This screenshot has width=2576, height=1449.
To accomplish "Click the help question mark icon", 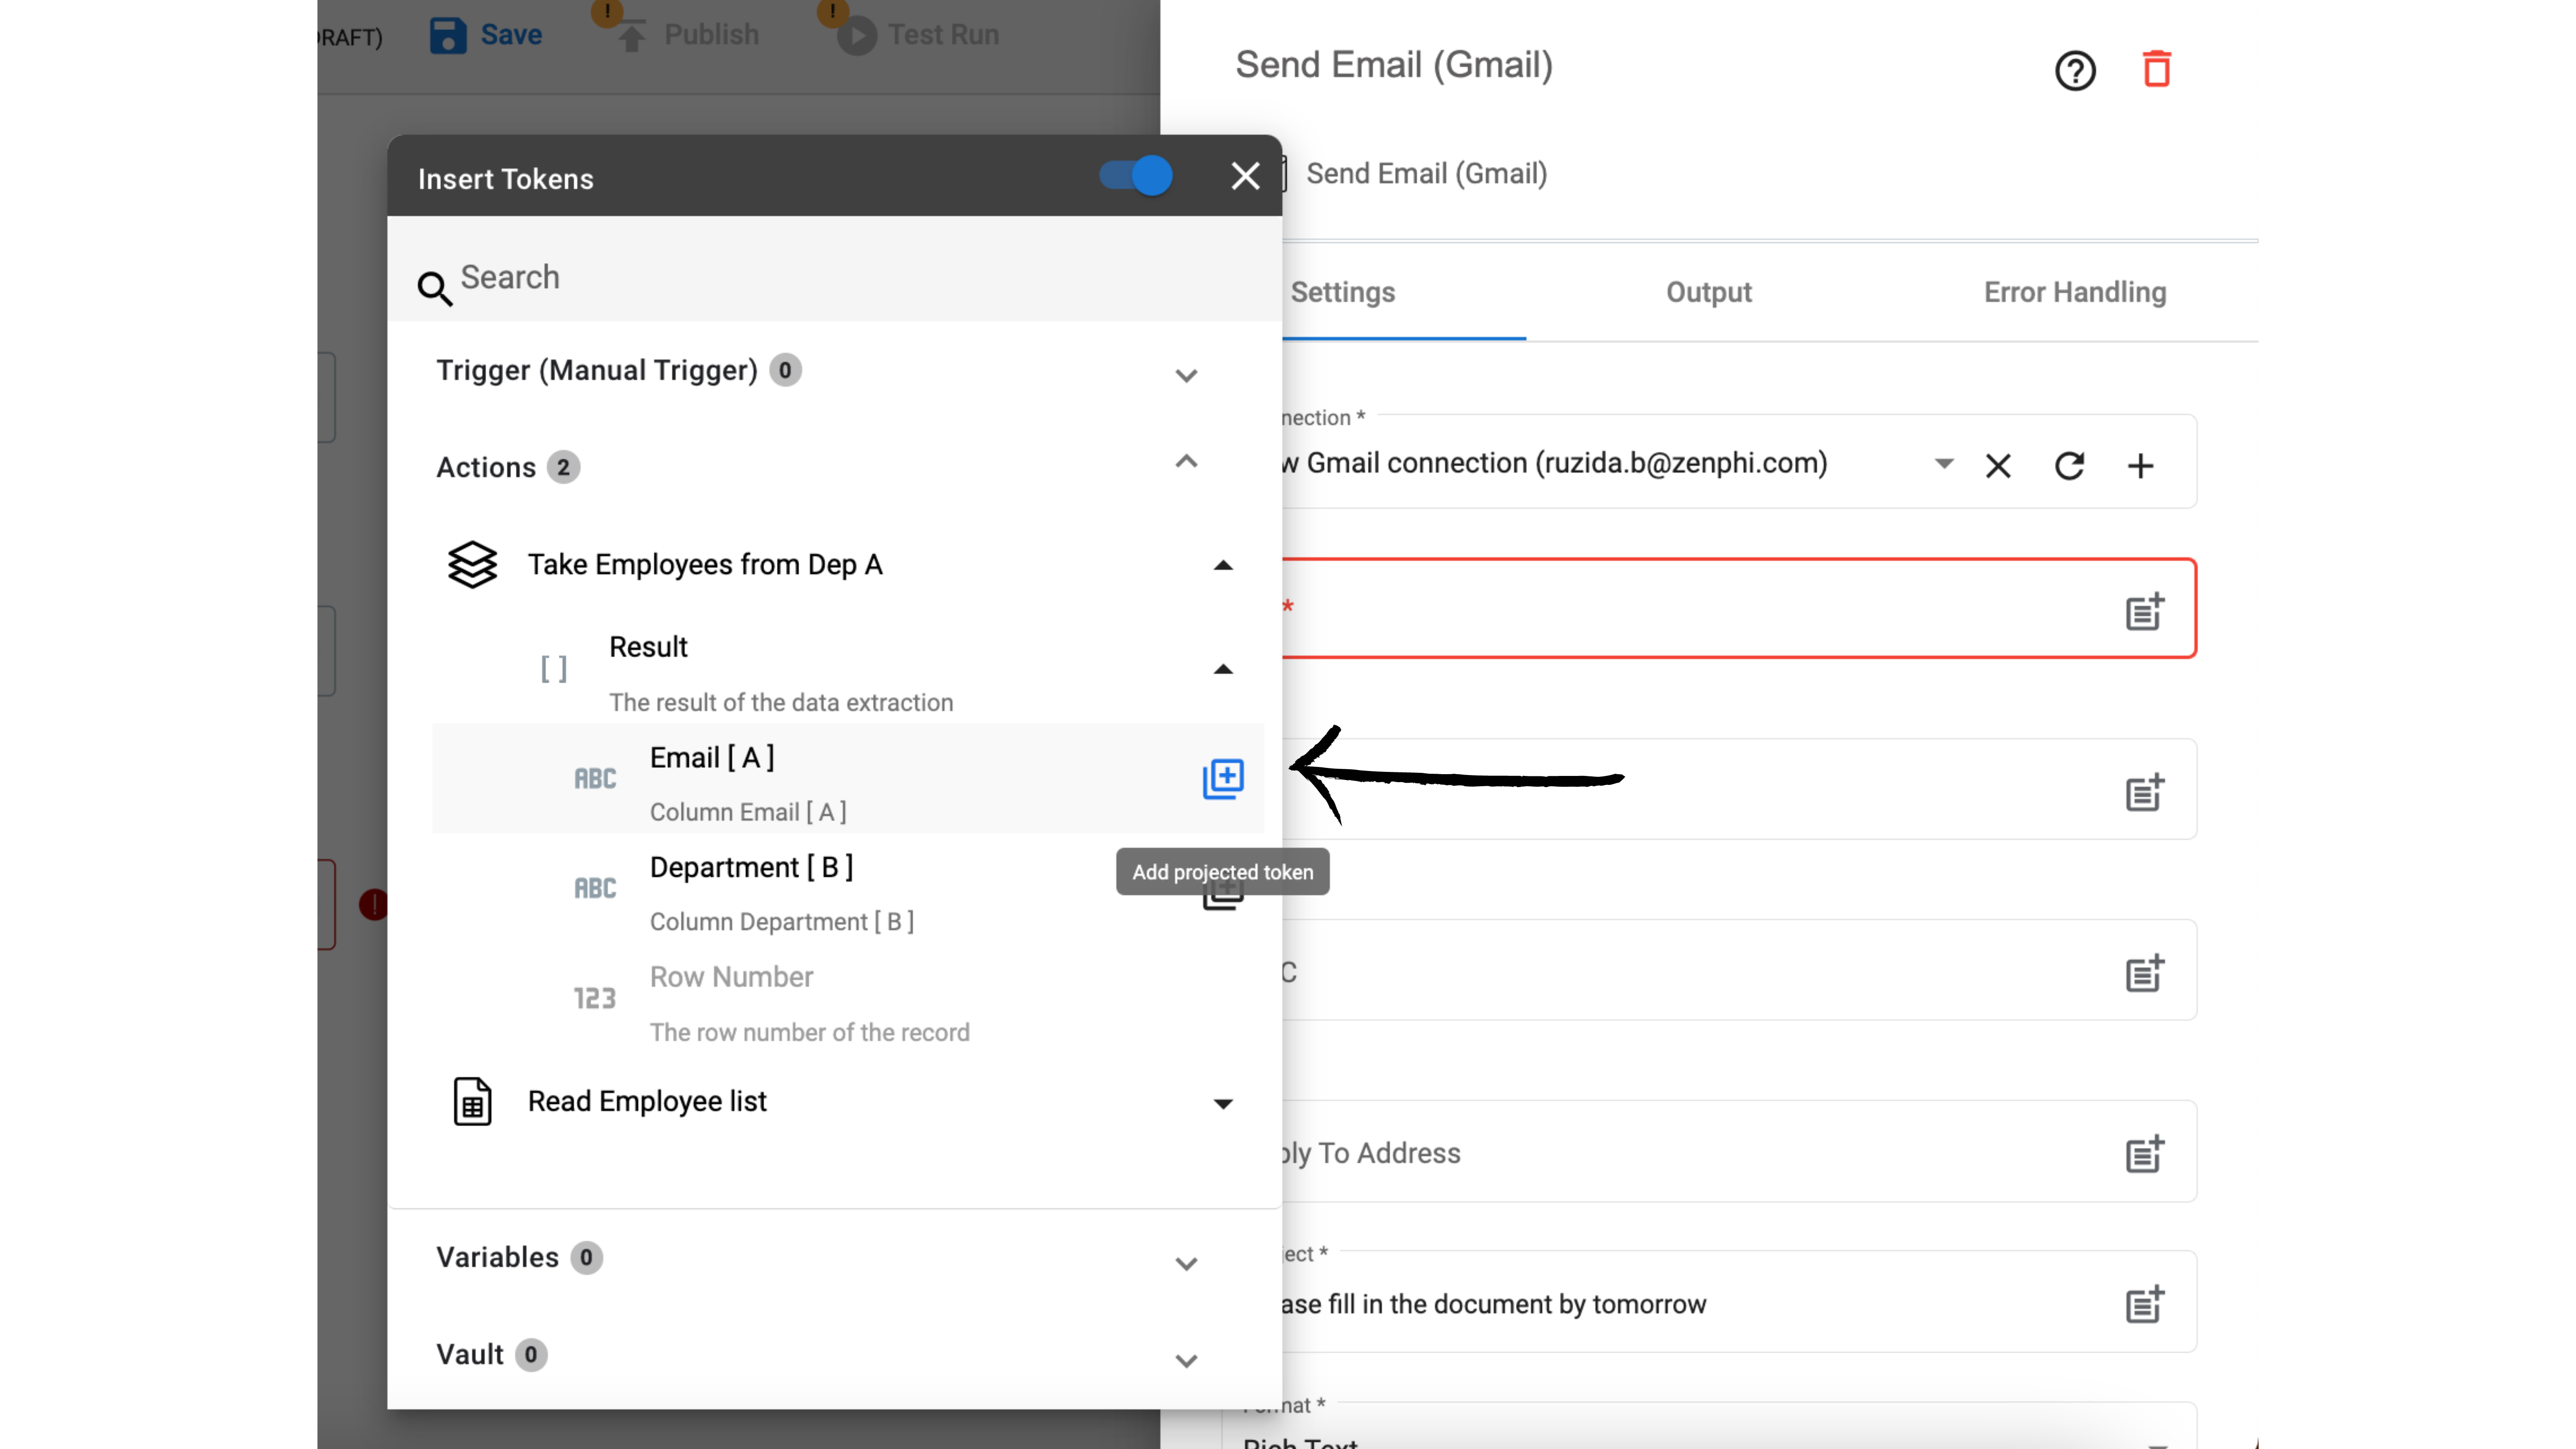I will tap(2075, 70).
